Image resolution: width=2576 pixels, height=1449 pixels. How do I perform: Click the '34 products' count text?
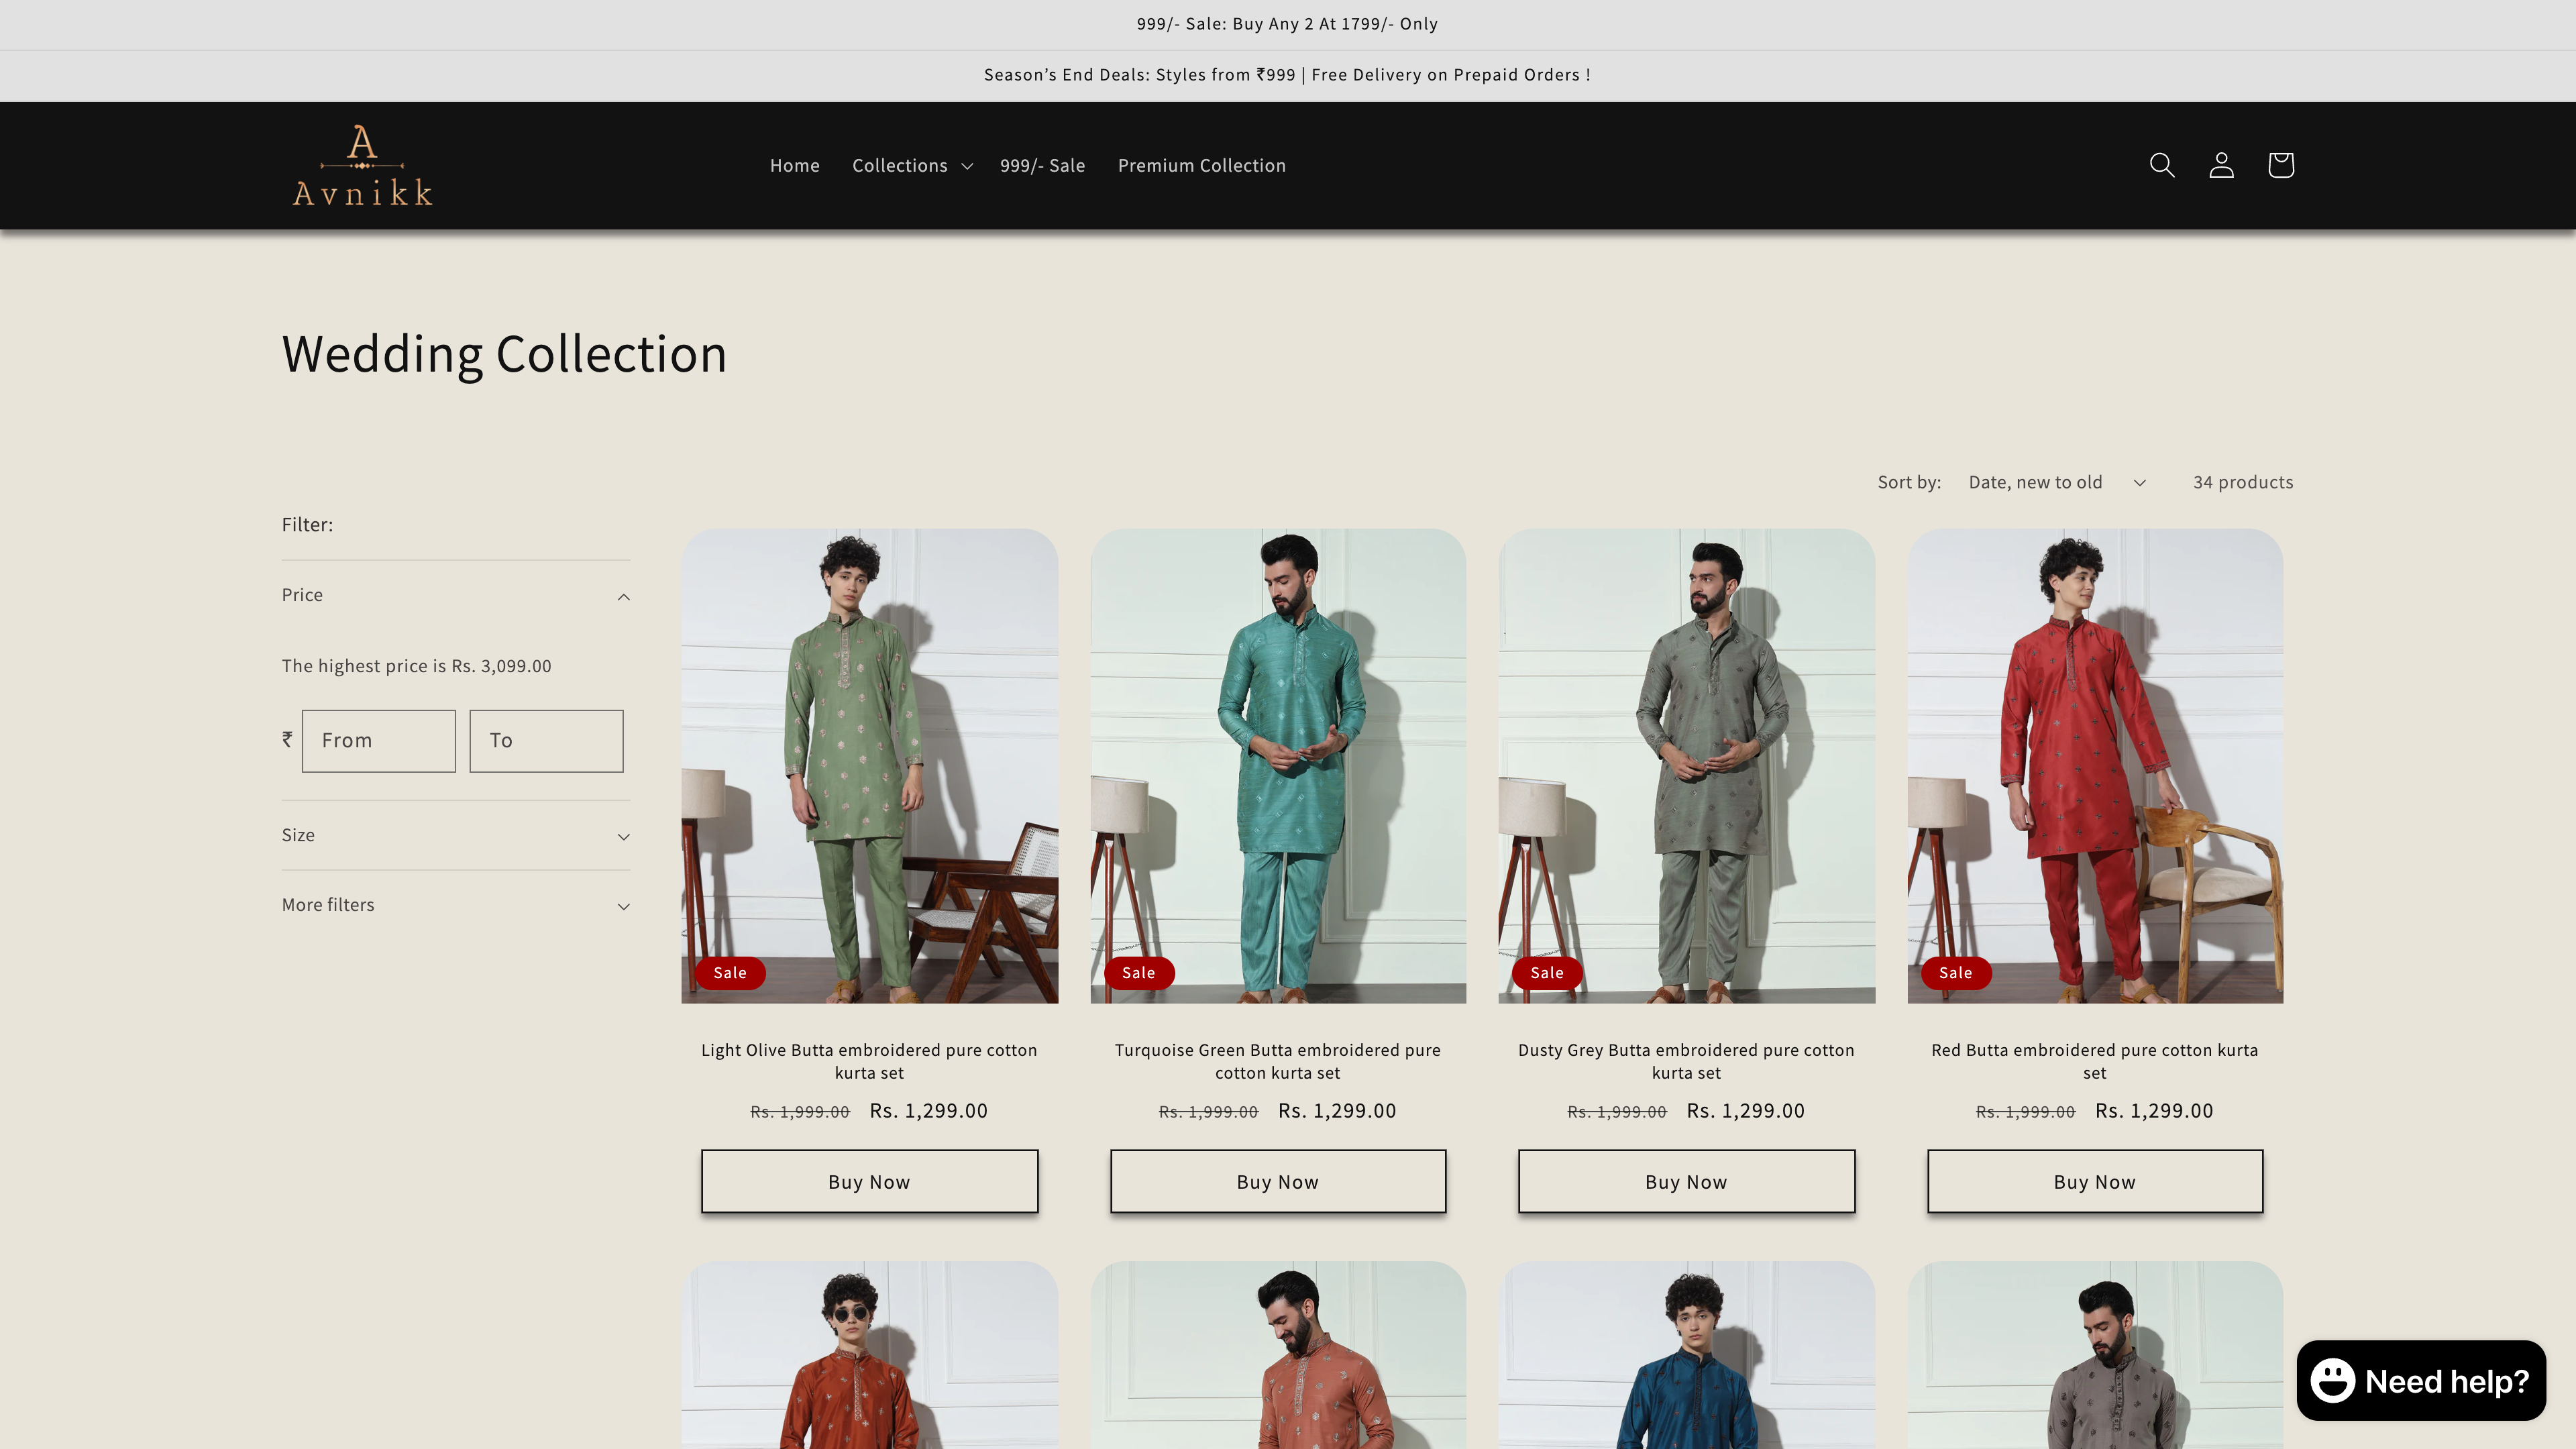[x=2243, y=482]
